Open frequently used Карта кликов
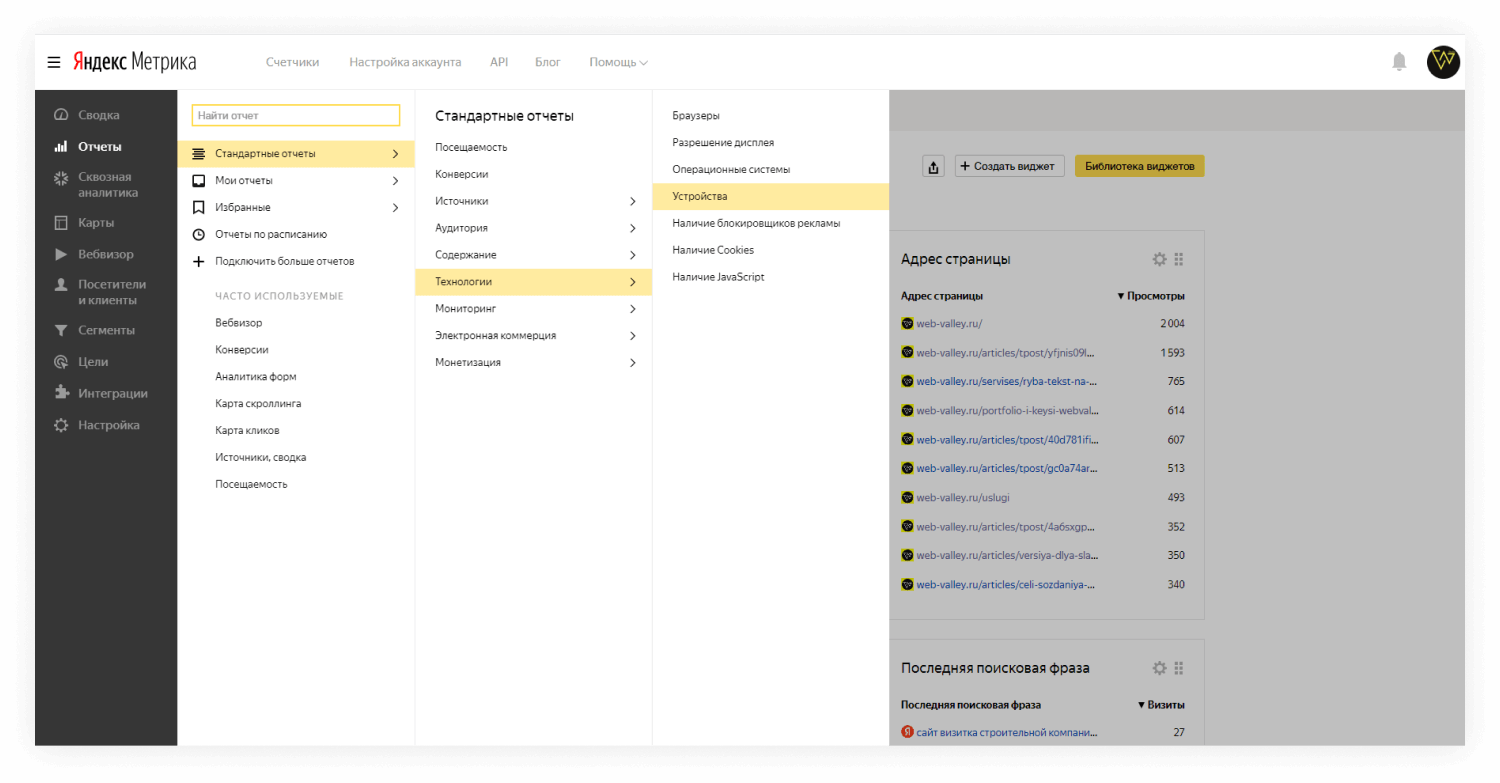The width and height of the screenshot is (1500, 783). click(x=247, y=431)
